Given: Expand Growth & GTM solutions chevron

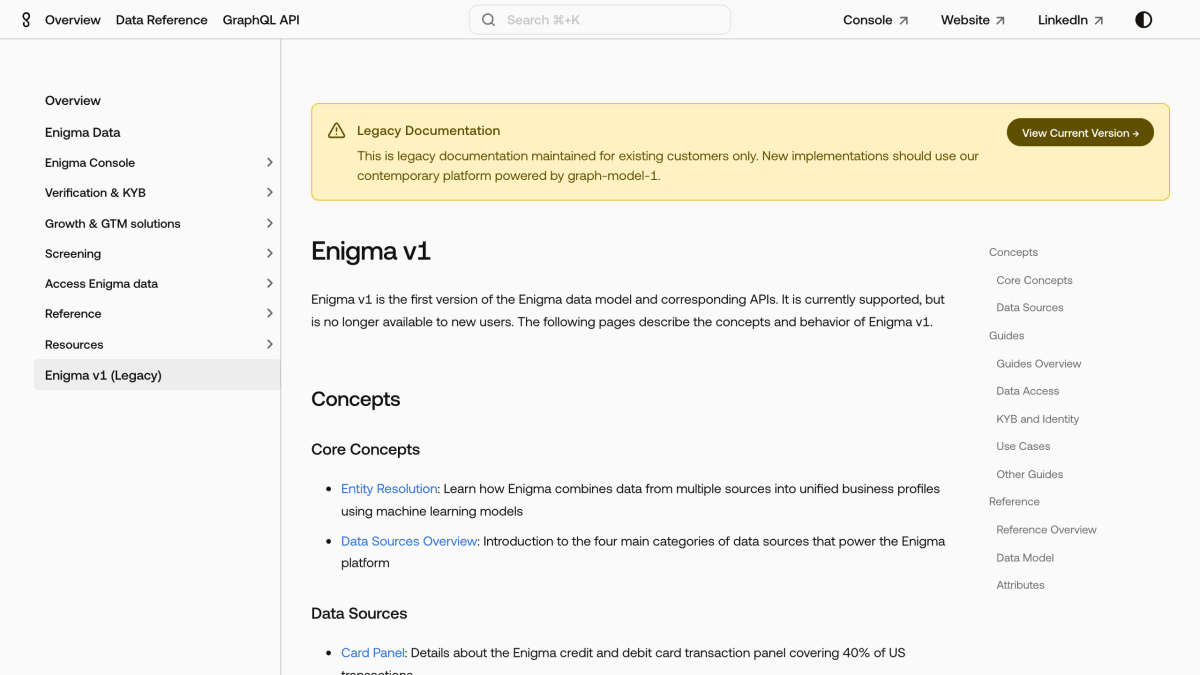Looking at the screenshot, I should pyautogui.click(x=270, y=223).
